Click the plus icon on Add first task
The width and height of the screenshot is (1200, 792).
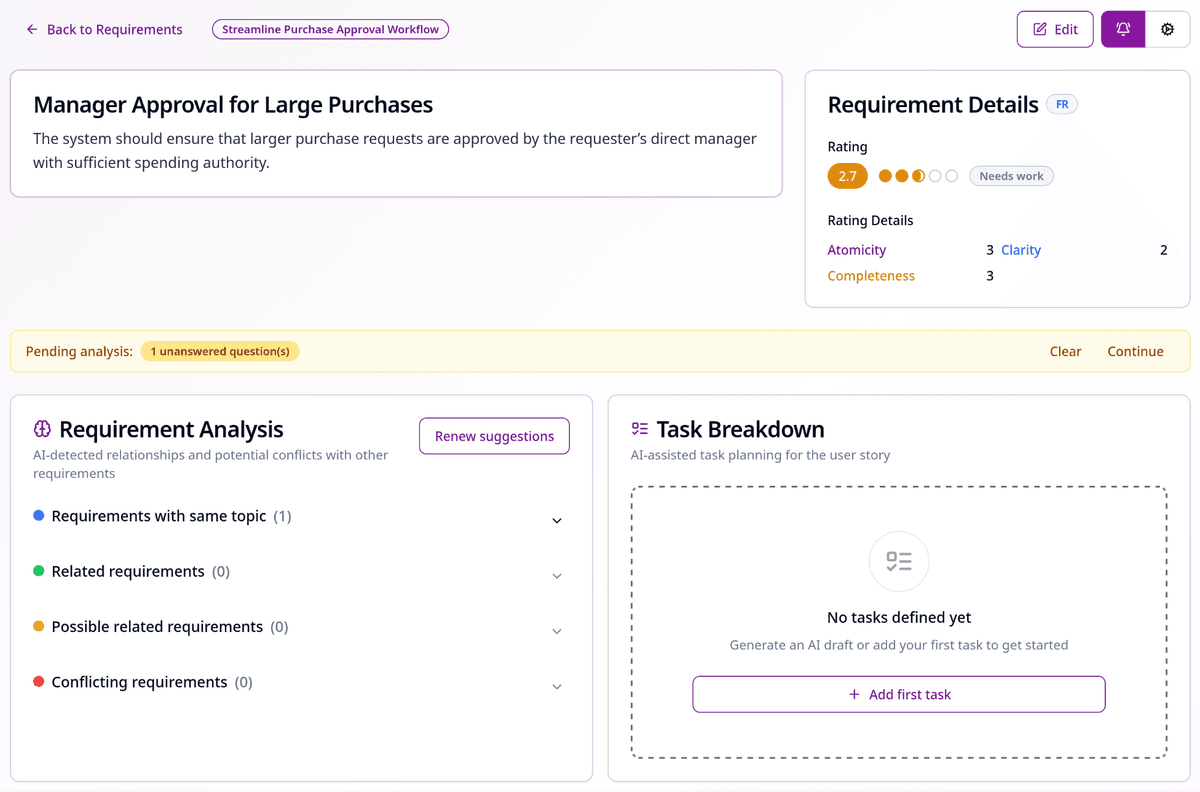pos(855,693)
